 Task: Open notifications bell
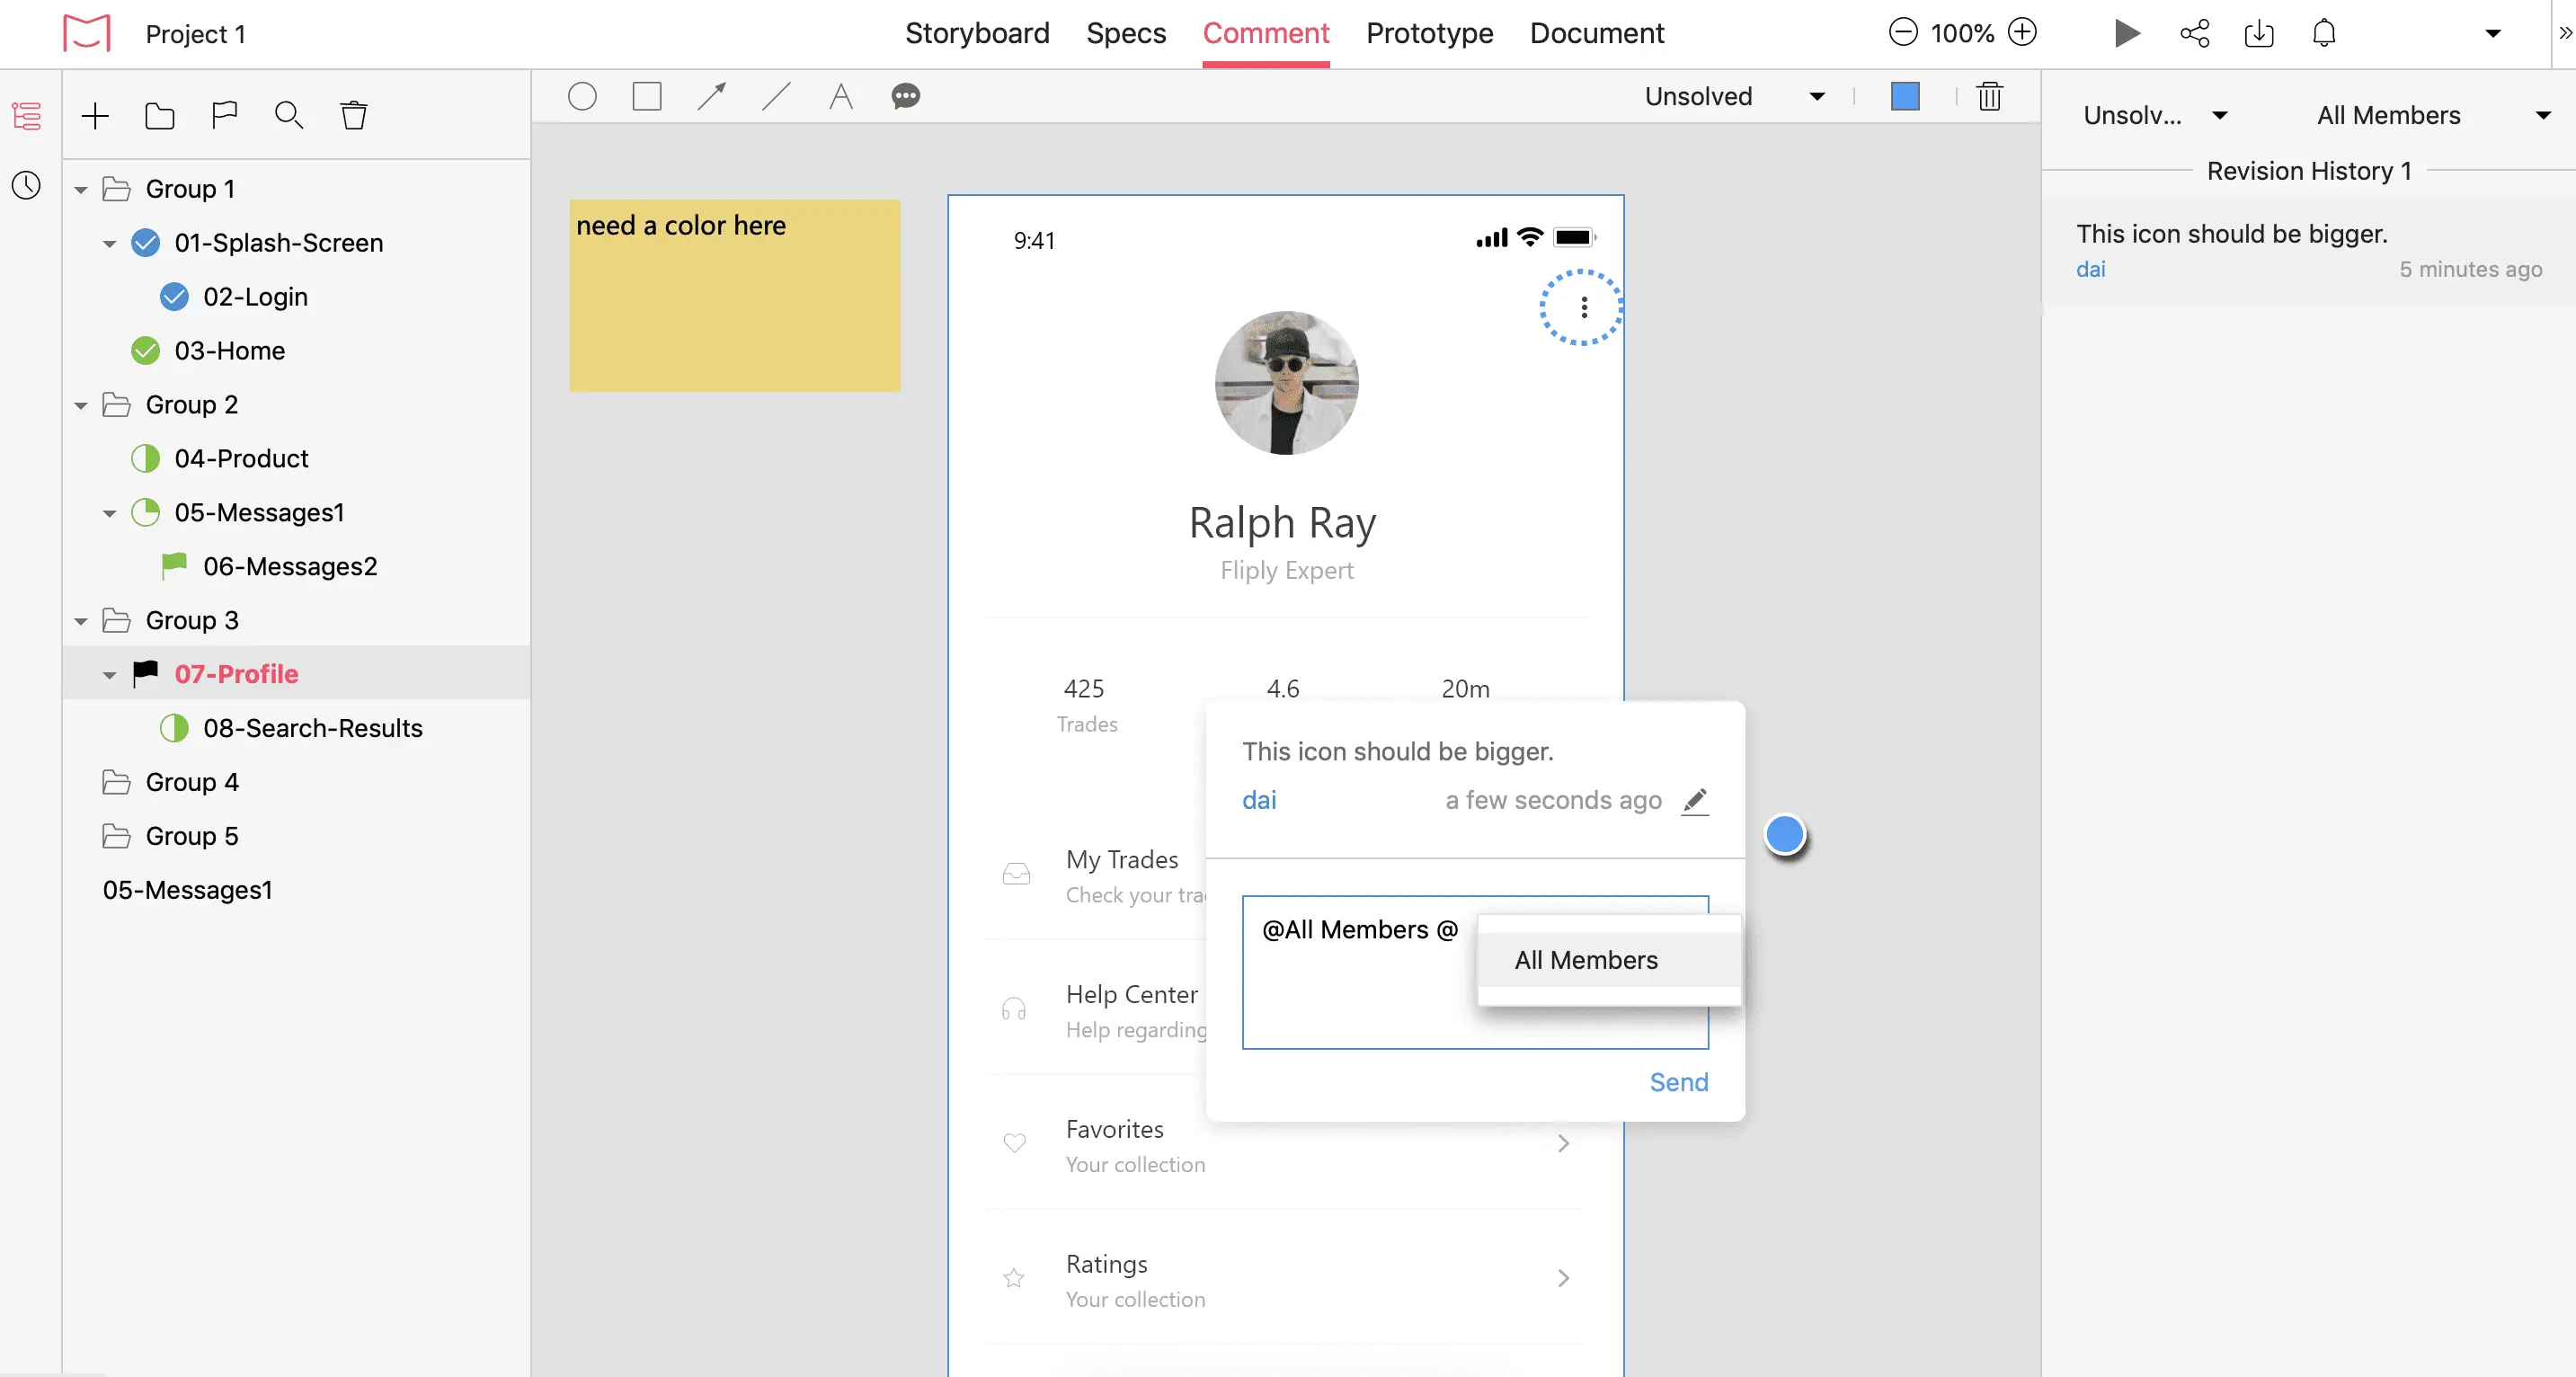pyautogui.click(x=2324, y=33)
